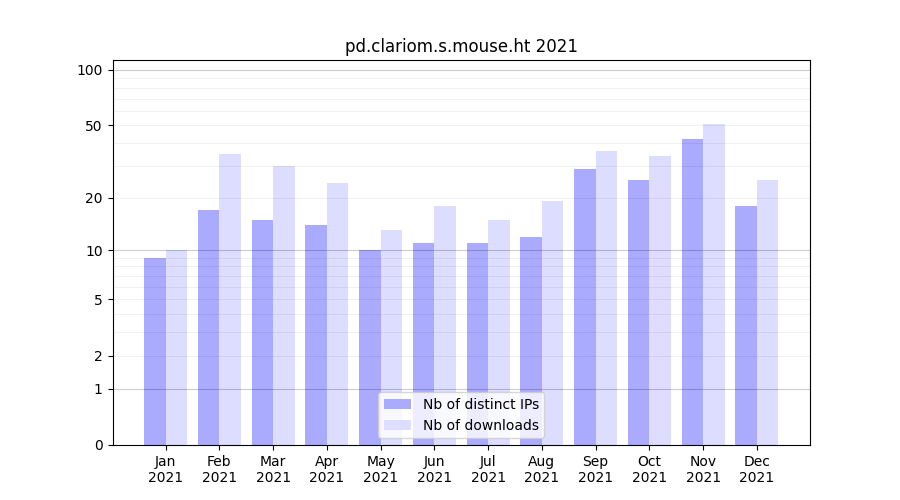Select the 0 y-axis tick label
The width and height of the screenshot is (900, 500).
coord(98,445)
